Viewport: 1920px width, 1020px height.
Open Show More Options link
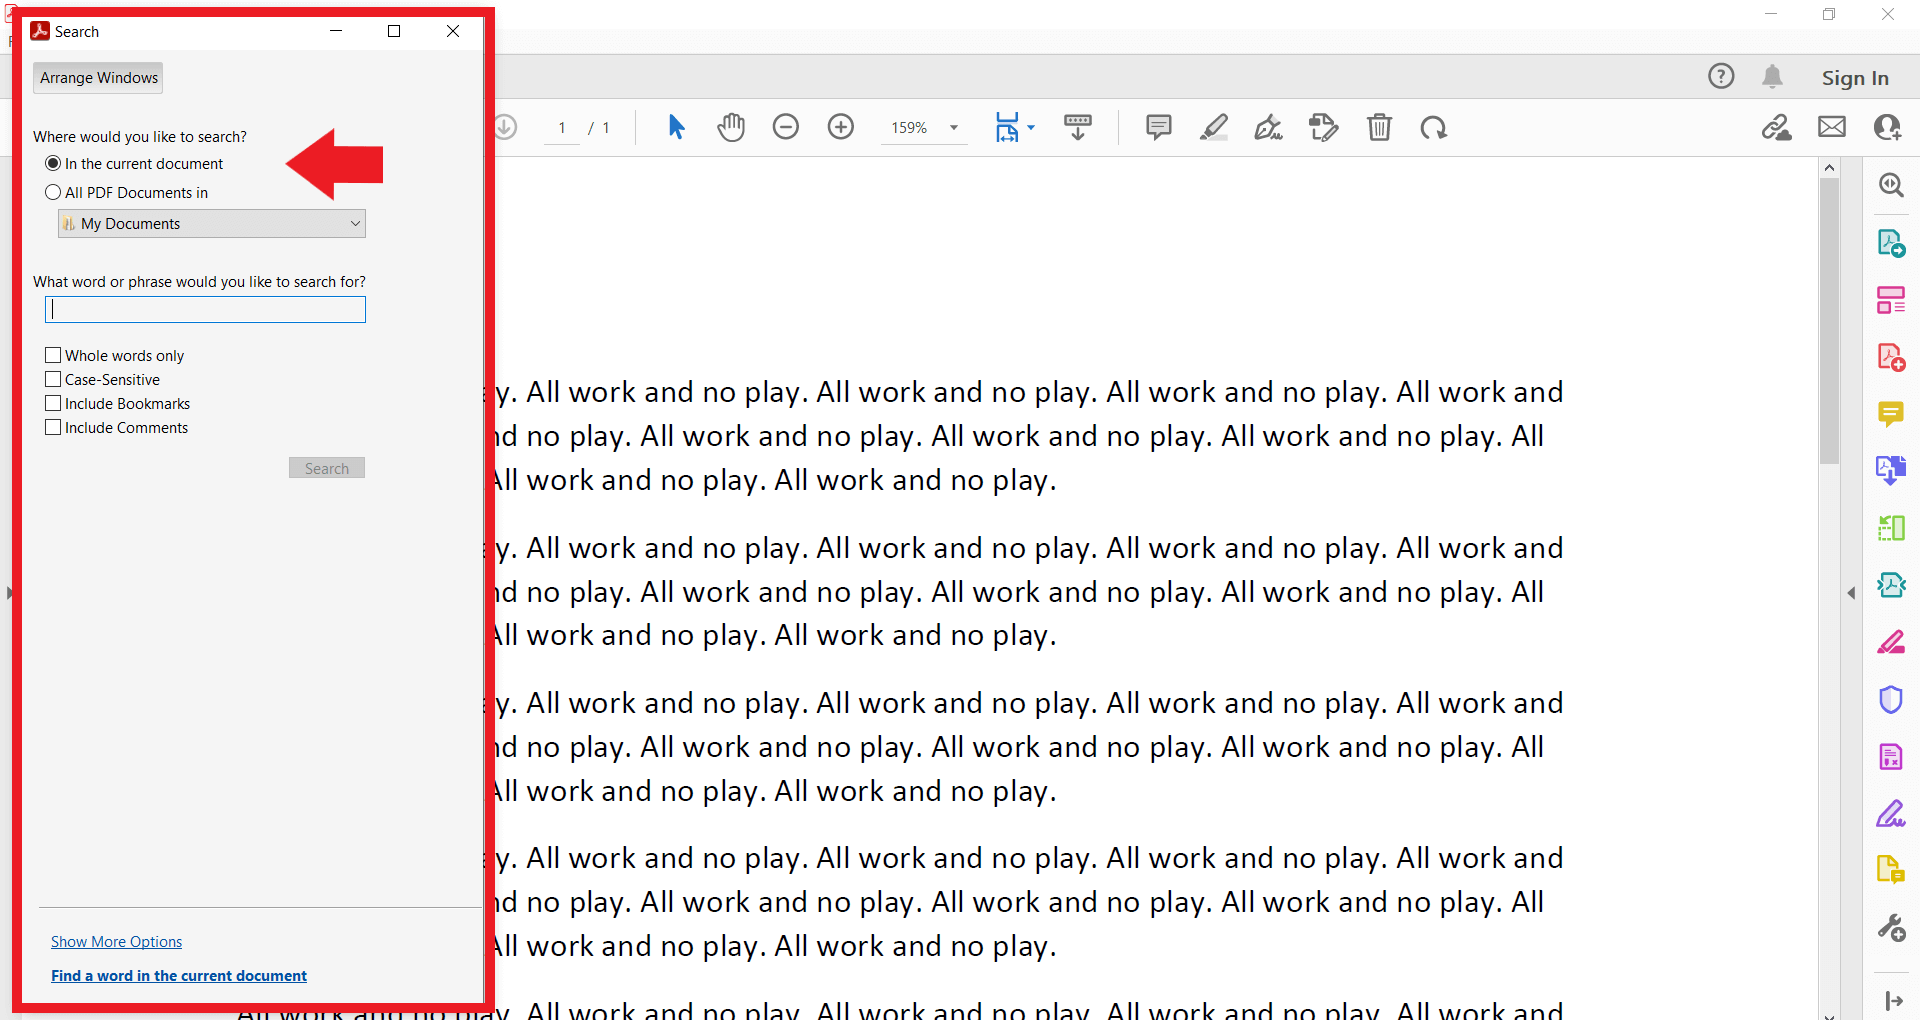(116, 942)
